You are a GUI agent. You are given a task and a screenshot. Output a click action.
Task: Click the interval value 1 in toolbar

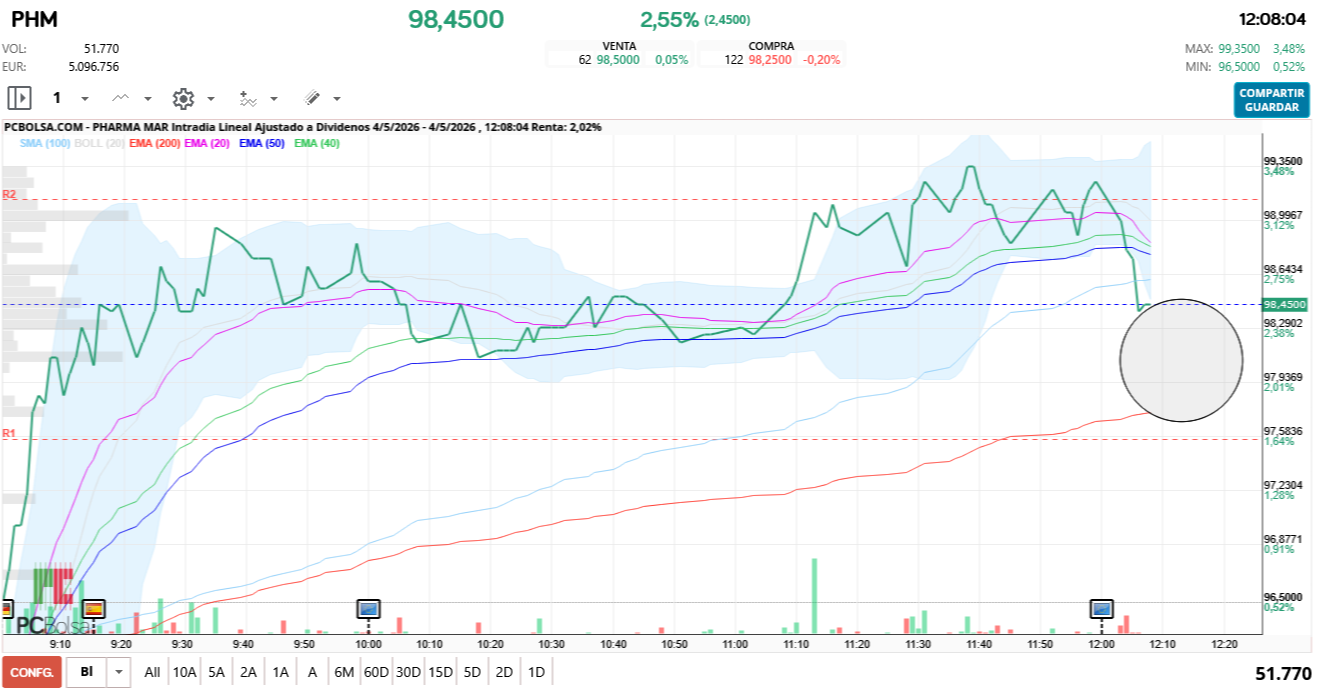coord(57,98)
